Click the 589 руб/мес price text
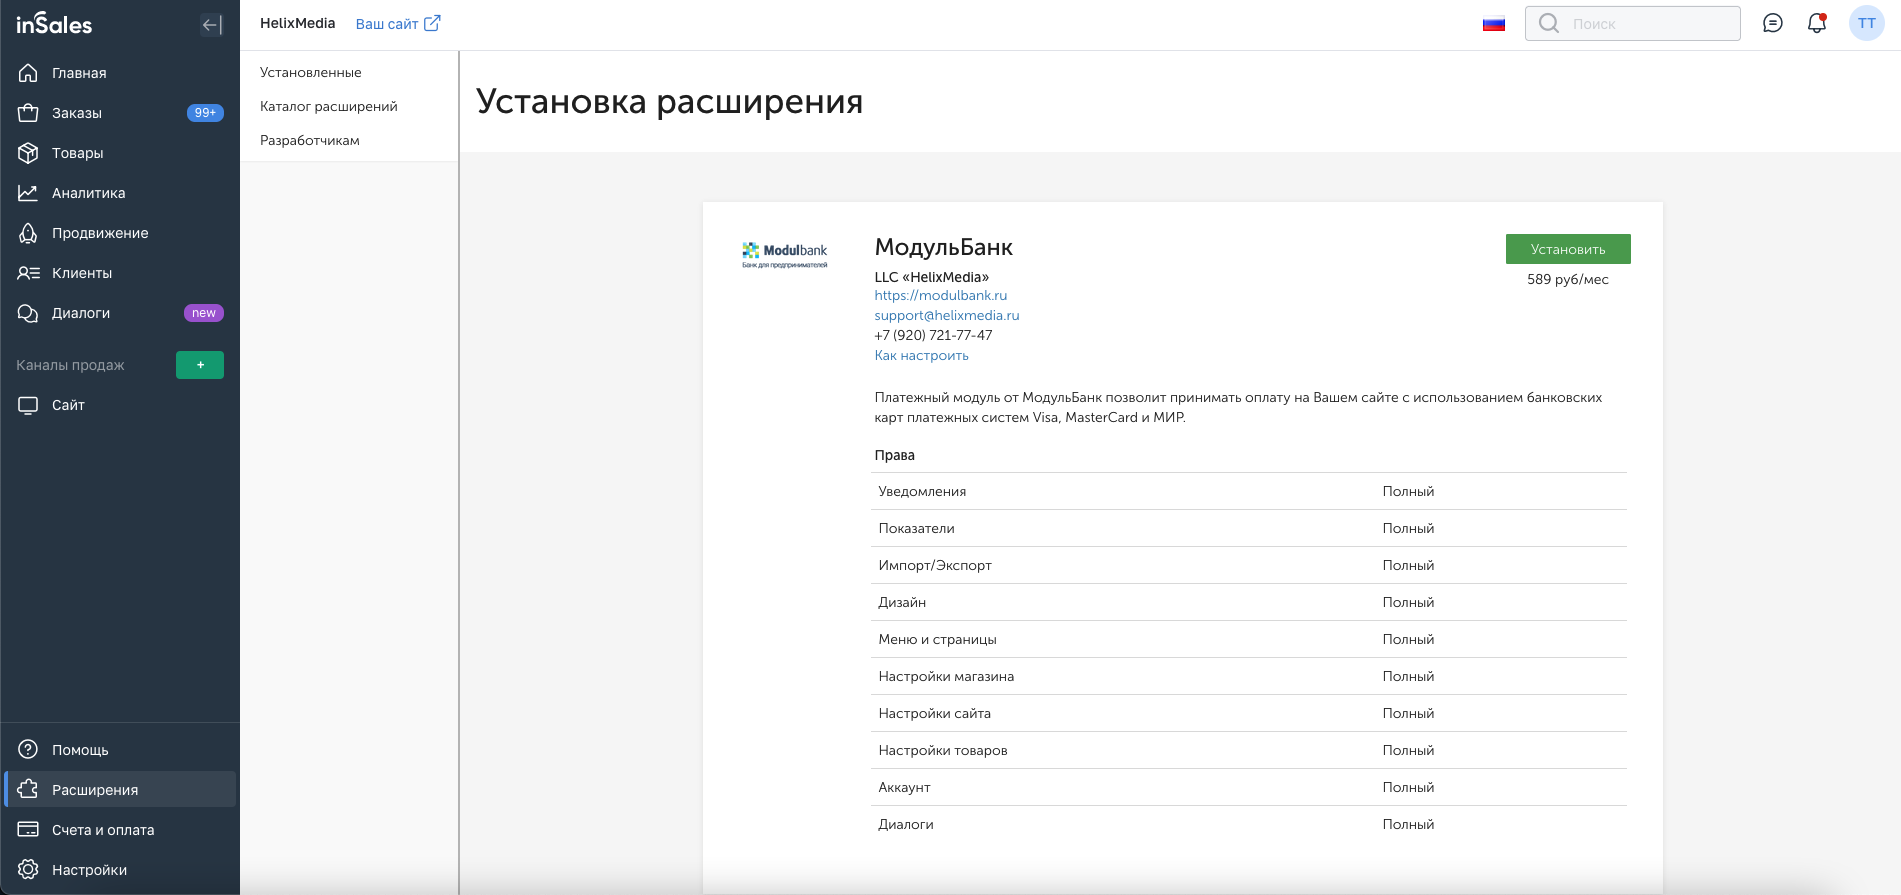The image size is (1901, 895). [x=1568, y=279]
